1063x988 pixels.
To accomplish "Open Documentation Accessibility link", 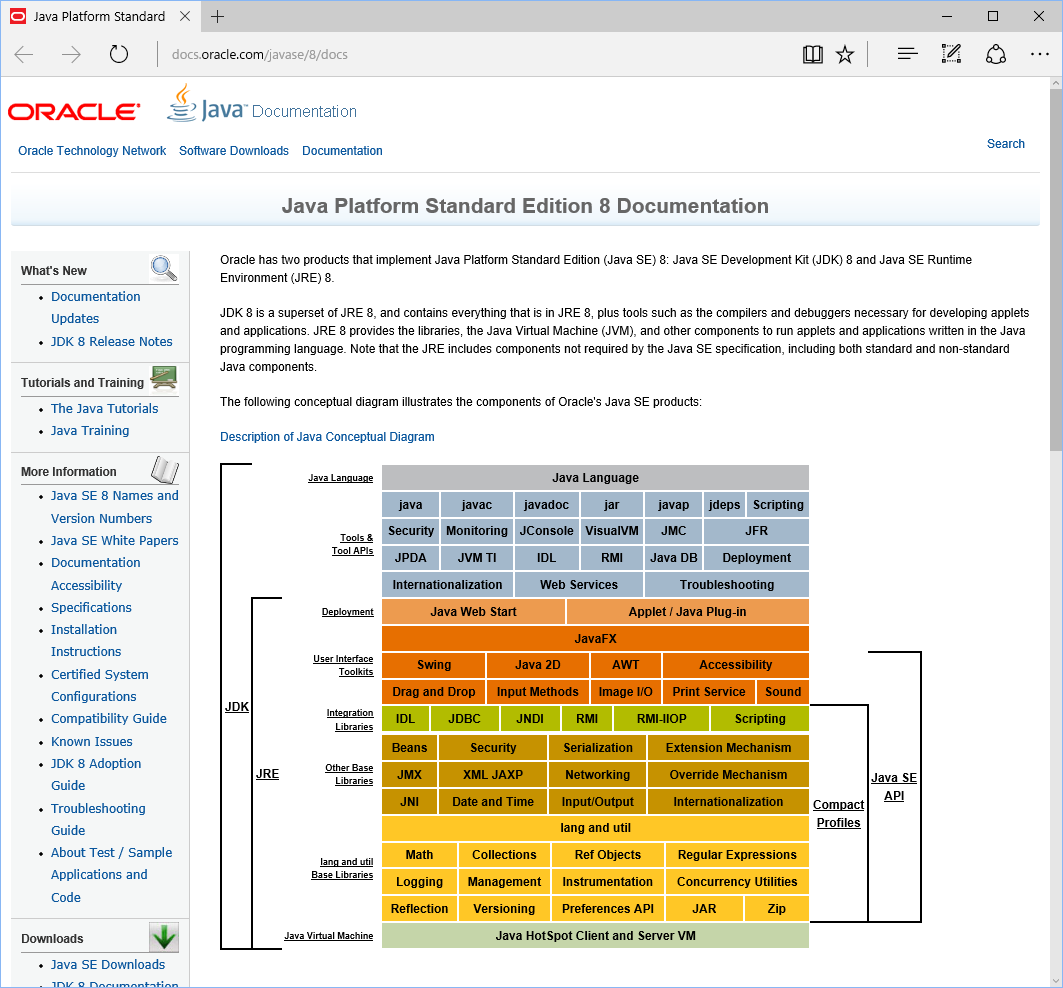I will [x=96, y=574].
